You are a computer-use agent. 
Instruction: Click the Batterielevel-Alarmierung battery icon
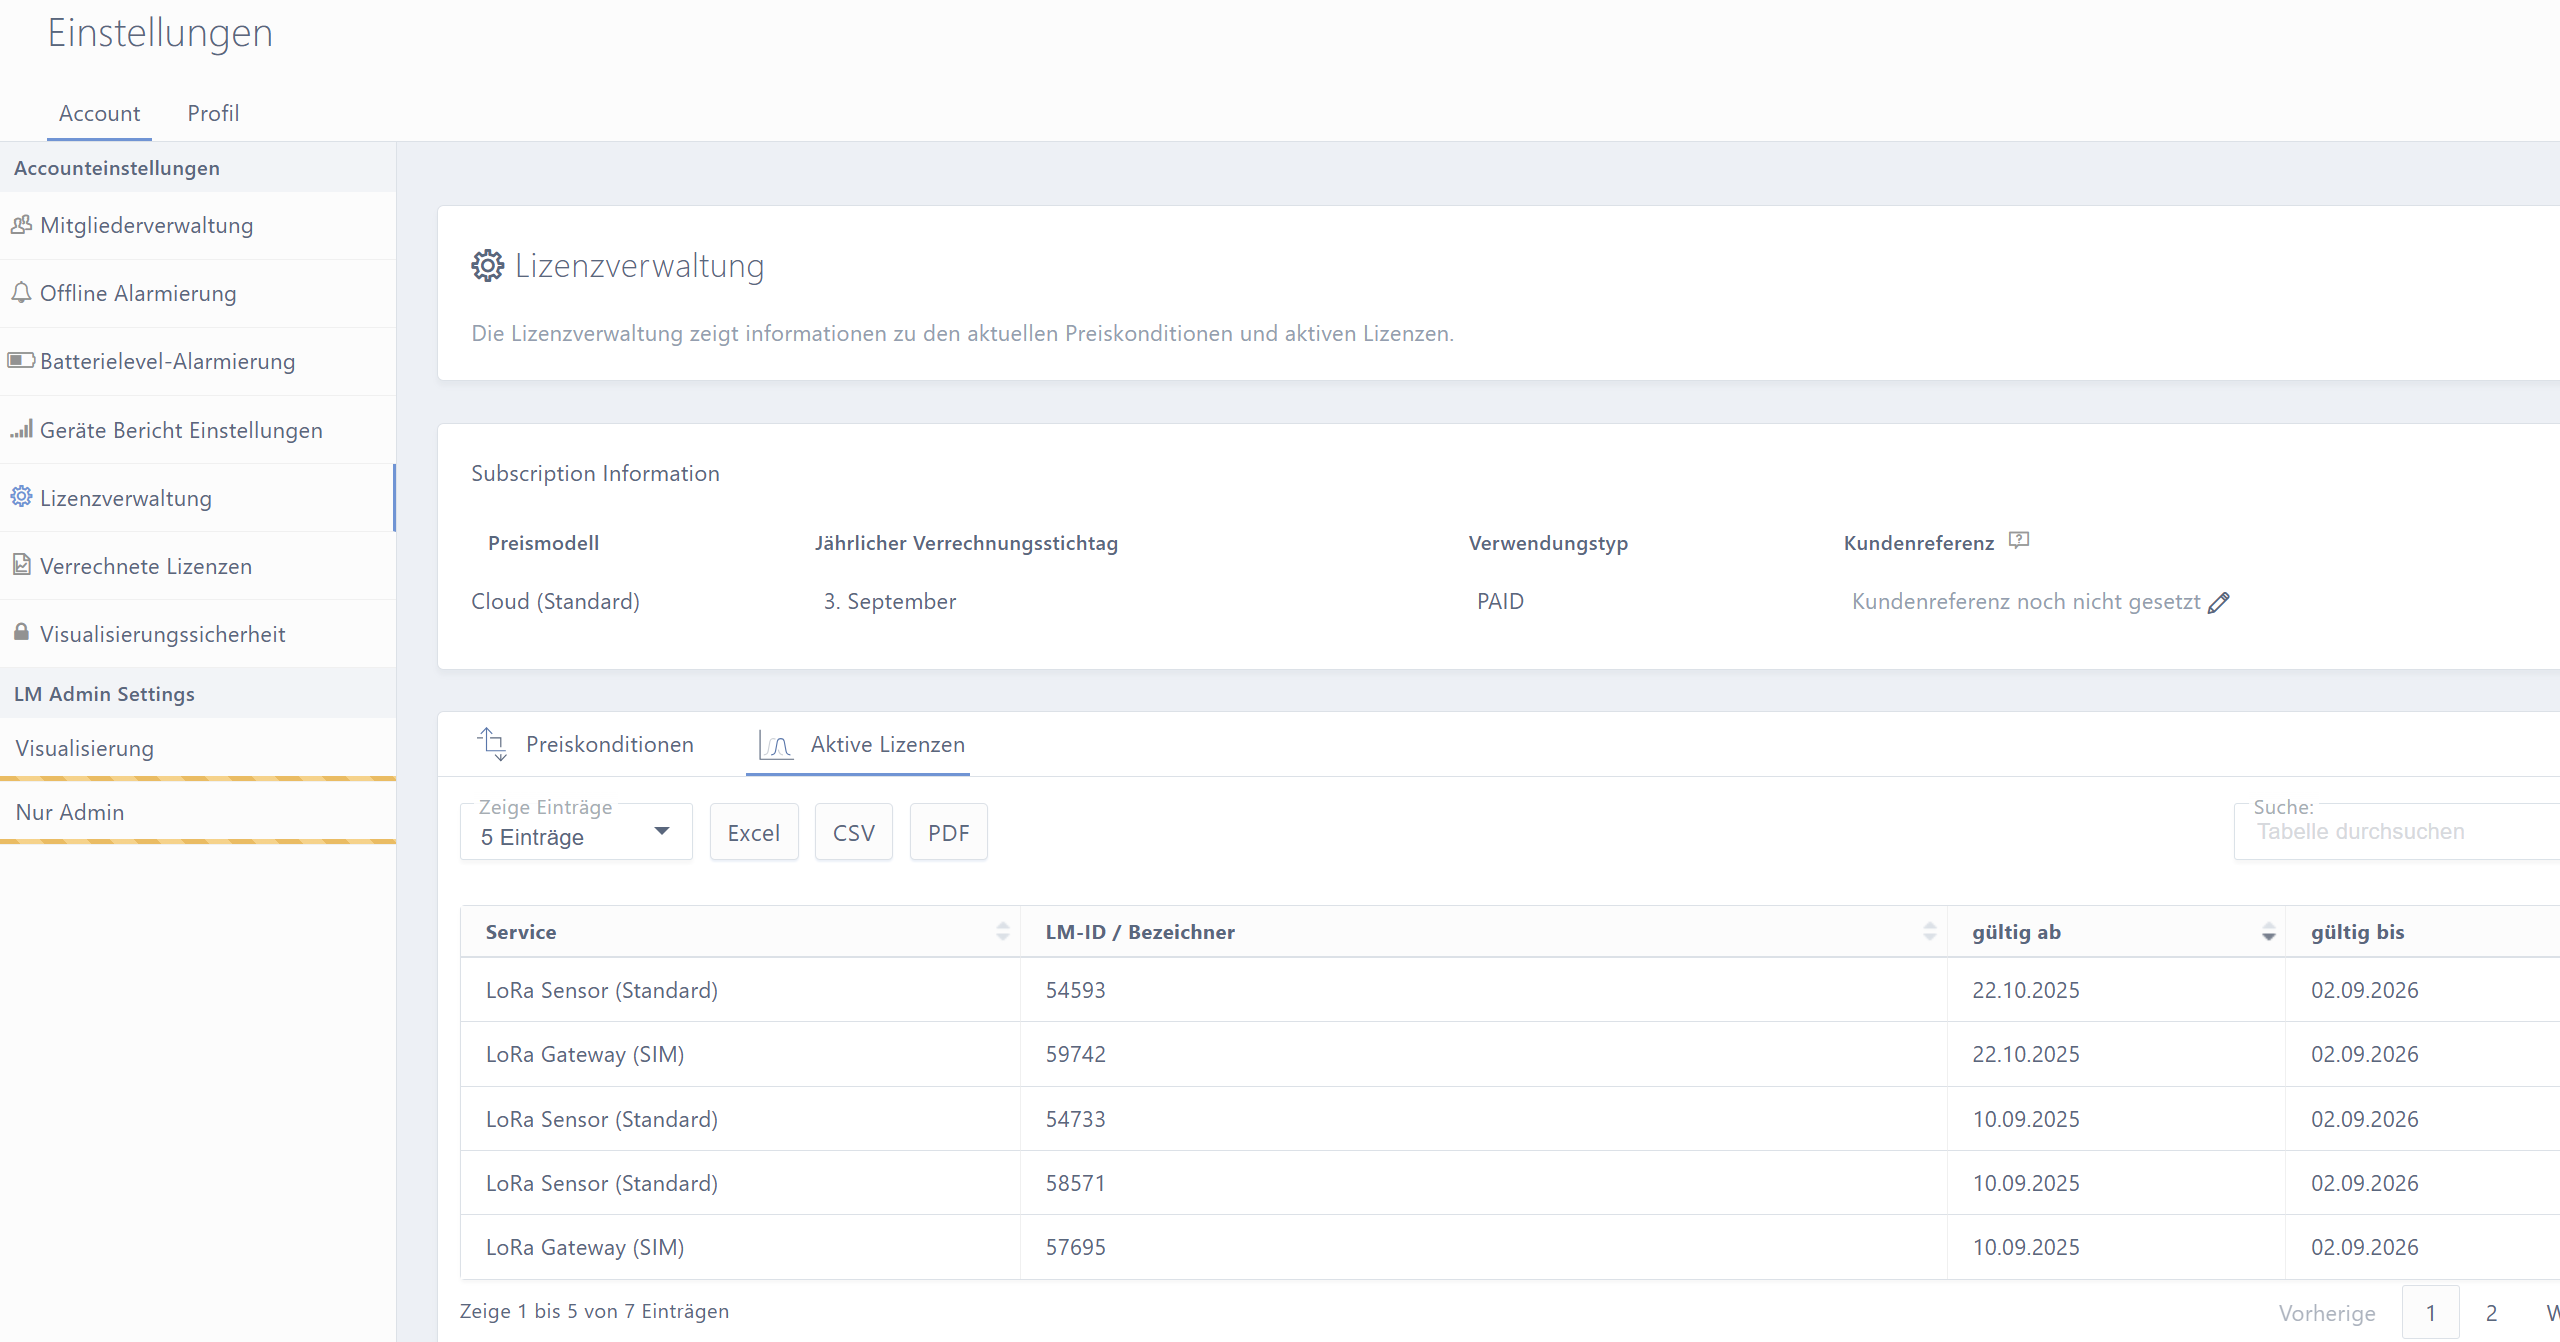(x=21, y=360)
